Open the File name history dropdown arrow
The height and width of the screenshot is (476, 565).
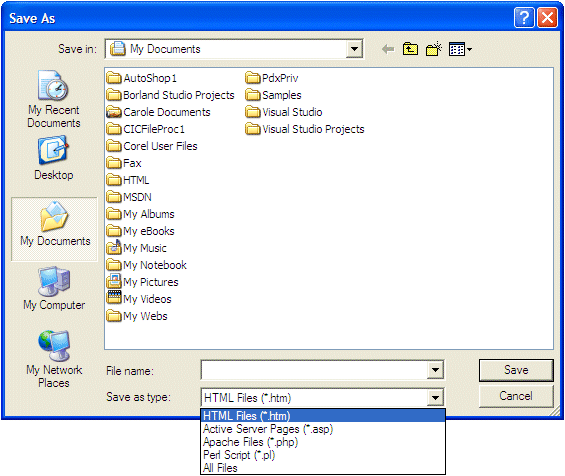pyautogui.click(x=435, y=370)
